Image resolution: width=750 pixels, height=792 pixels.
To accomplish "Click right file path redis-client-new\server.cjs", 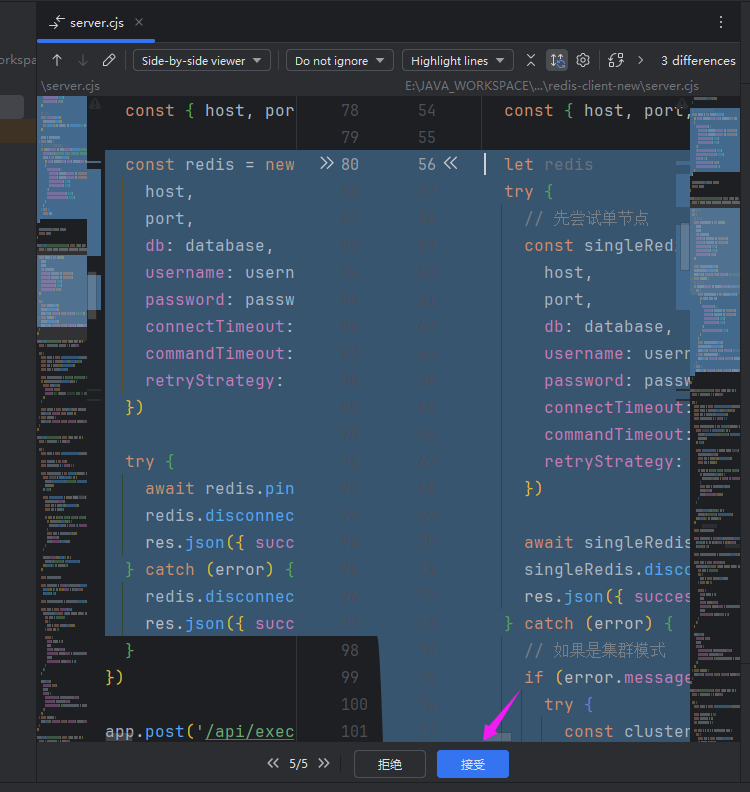I will pyautogui.click(x=552, y=86).
